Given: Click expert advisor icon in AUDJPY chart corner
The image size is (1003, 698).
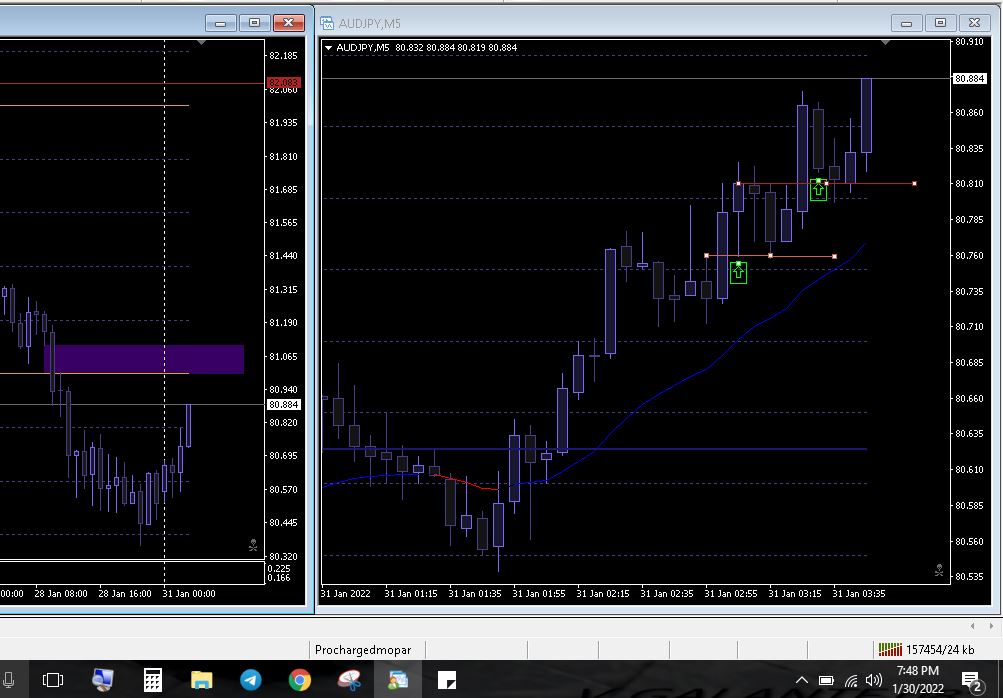Looking at the screenshot, I should point(938,571).
